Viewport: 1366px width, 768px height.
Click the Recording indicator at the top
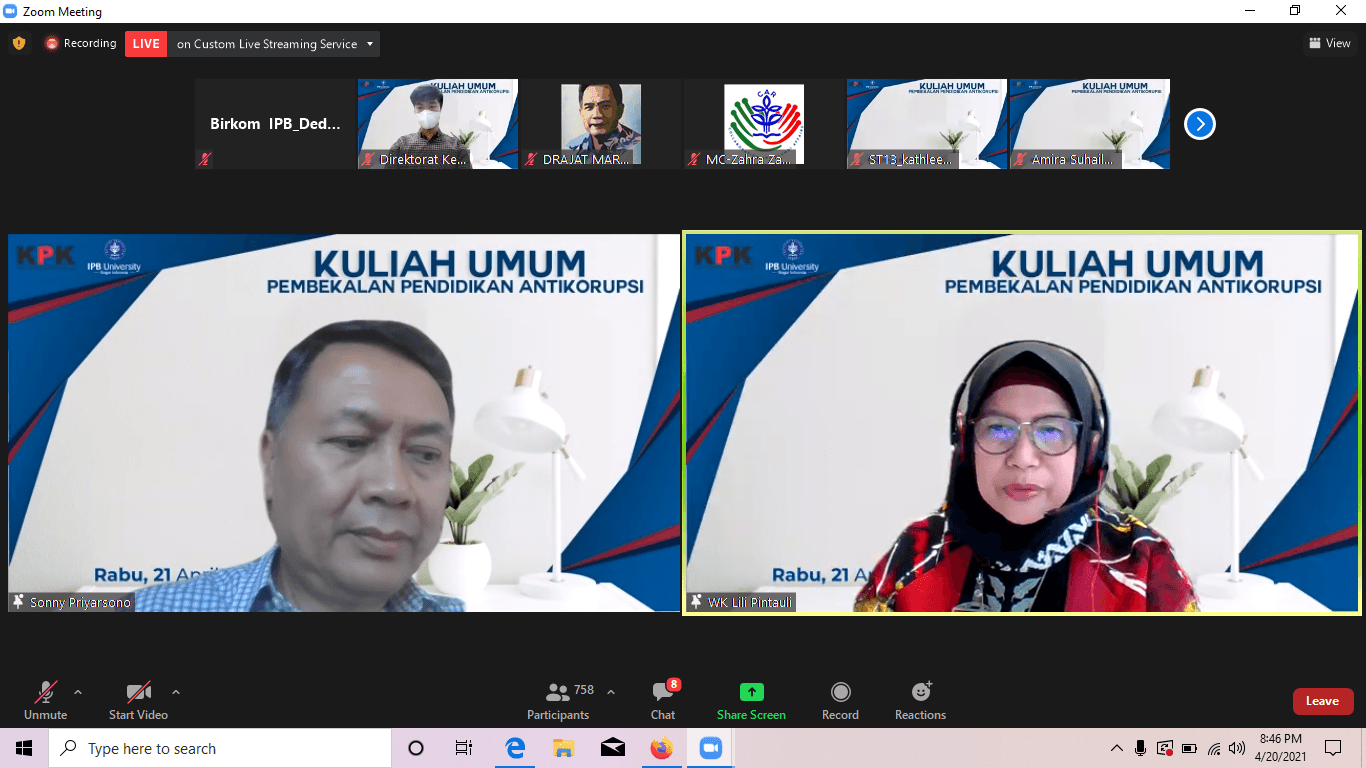pos(80,43)
